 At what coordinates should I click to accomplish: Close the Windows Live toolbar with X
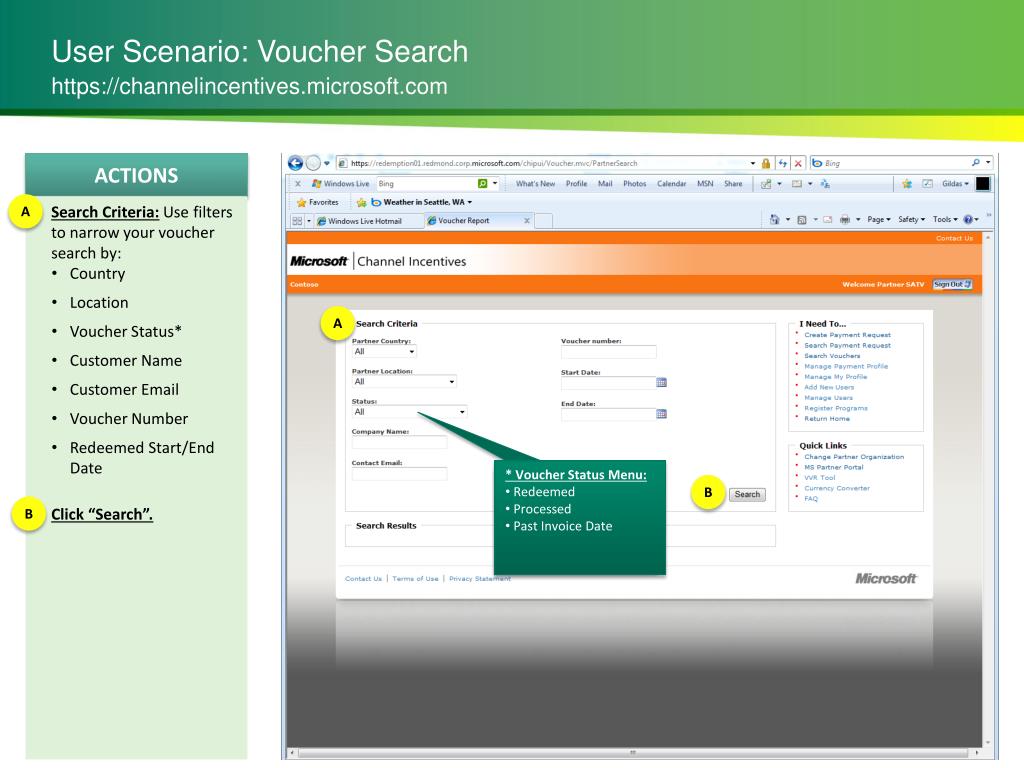[x=298, y=184]
